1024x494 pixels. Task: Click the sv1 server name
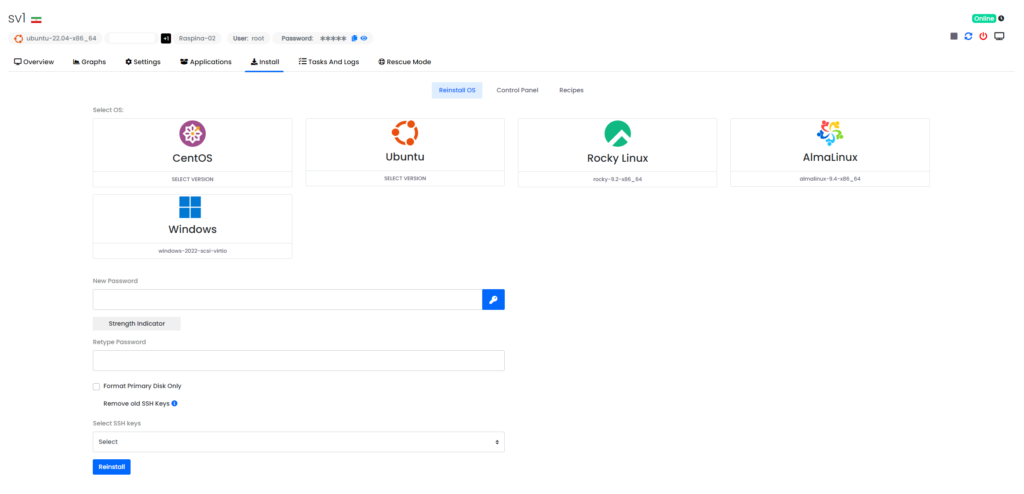click(x=17, y=18)
